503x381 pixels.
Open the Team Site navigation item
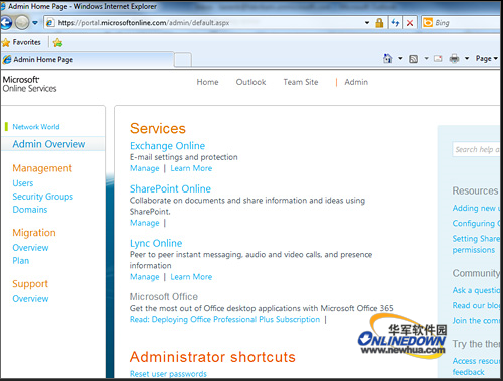tap(301, 82)
